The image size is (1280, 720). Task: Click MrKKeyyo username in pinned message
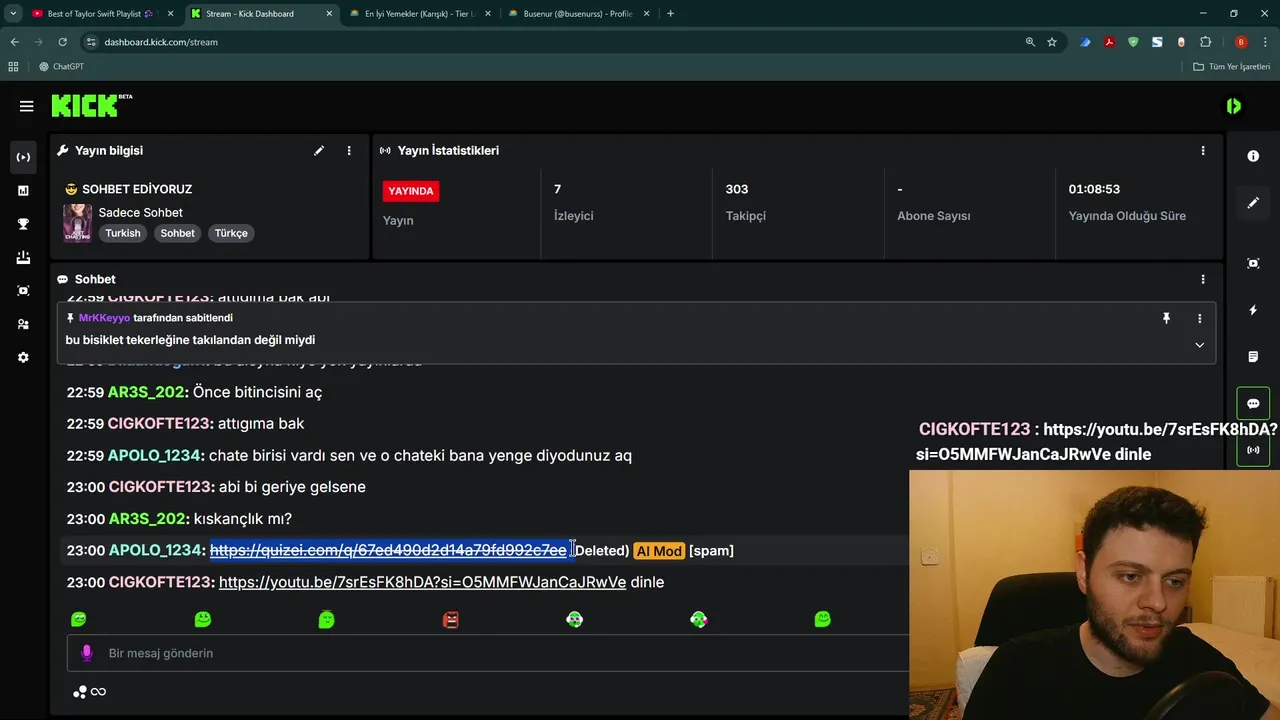[x=104, y=318]
